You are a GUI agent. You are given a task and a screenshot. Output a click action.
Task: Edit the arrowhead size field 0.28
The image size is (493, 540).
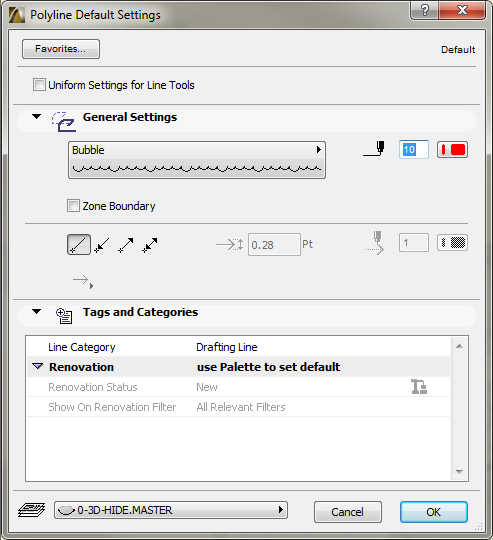point(274,245)
